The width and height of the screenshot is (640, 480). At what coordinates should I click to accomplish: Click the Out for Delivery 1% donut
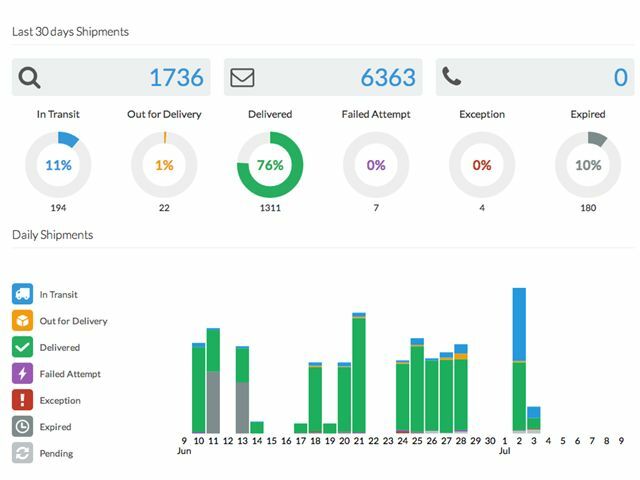pyautogui.click(x=164, y=165)
